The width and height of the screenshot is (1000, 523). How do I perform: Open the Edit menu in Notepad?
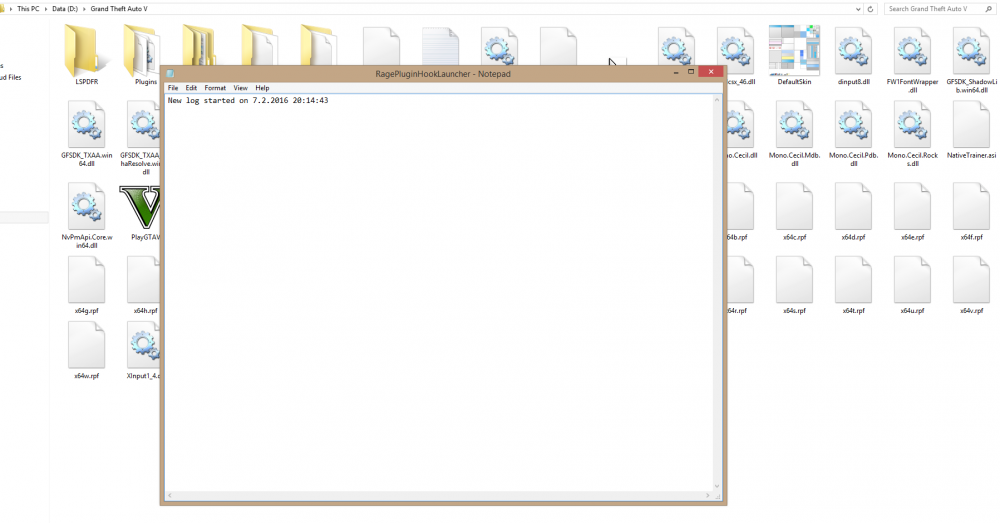click(x=191, y=88)
